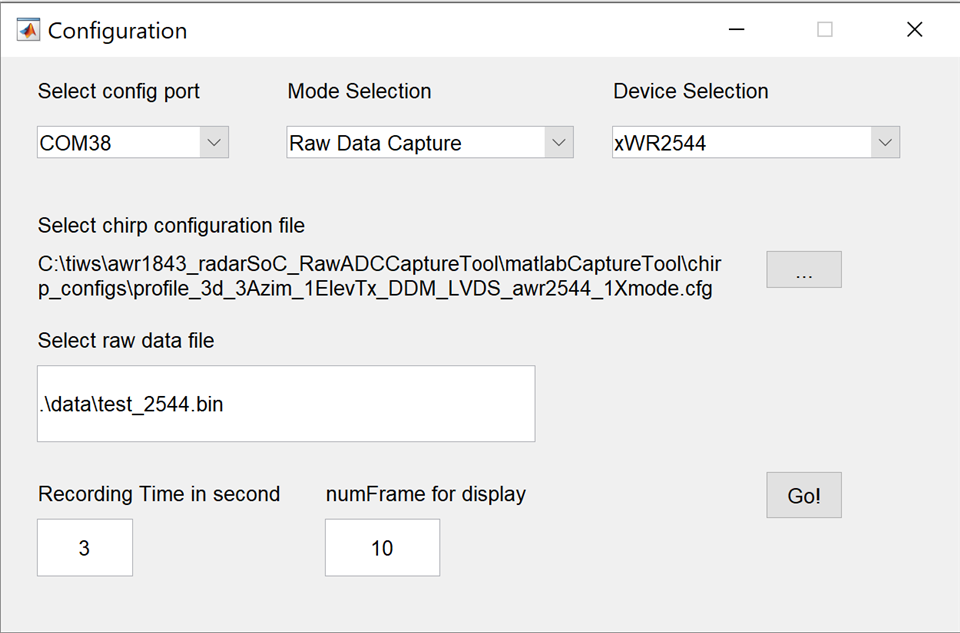Viewport: 960px width, 633px height.
Task: Open the Raw Data Capture mode dropdown arrow
Action: [x=558, y=143]
